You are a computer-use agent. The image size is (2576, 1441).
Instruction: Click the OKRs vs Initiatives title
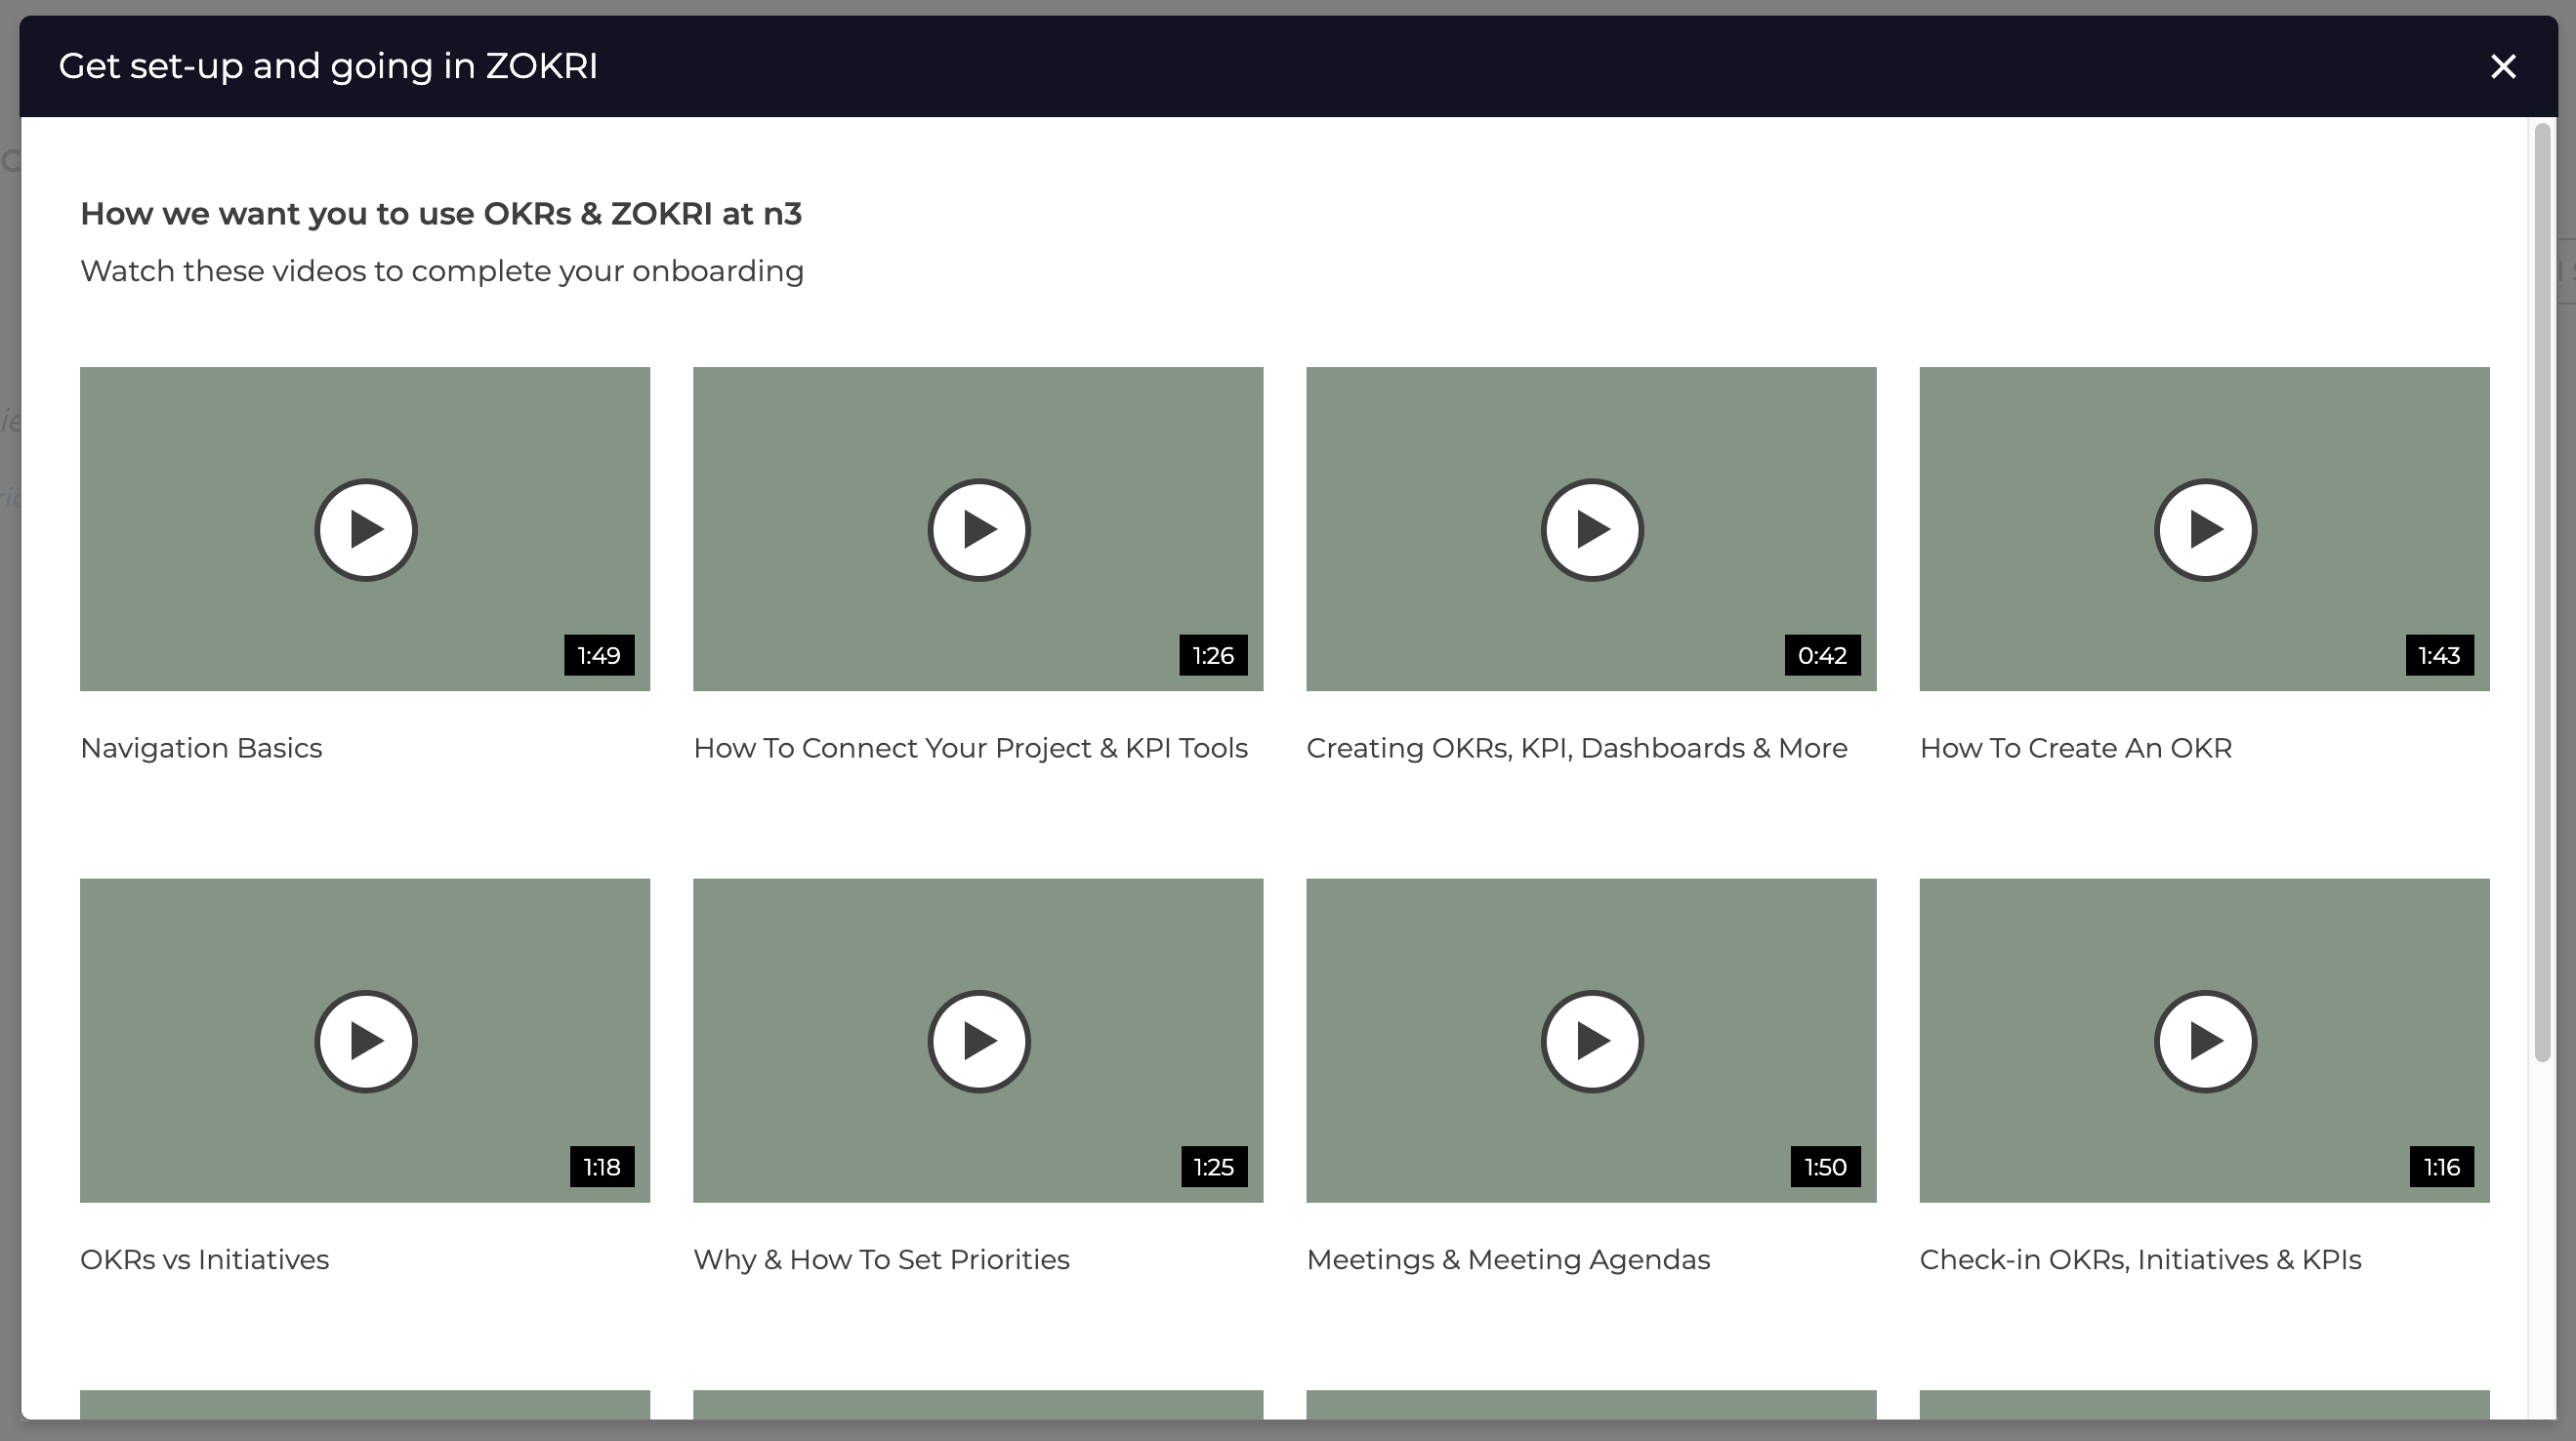204,1259
